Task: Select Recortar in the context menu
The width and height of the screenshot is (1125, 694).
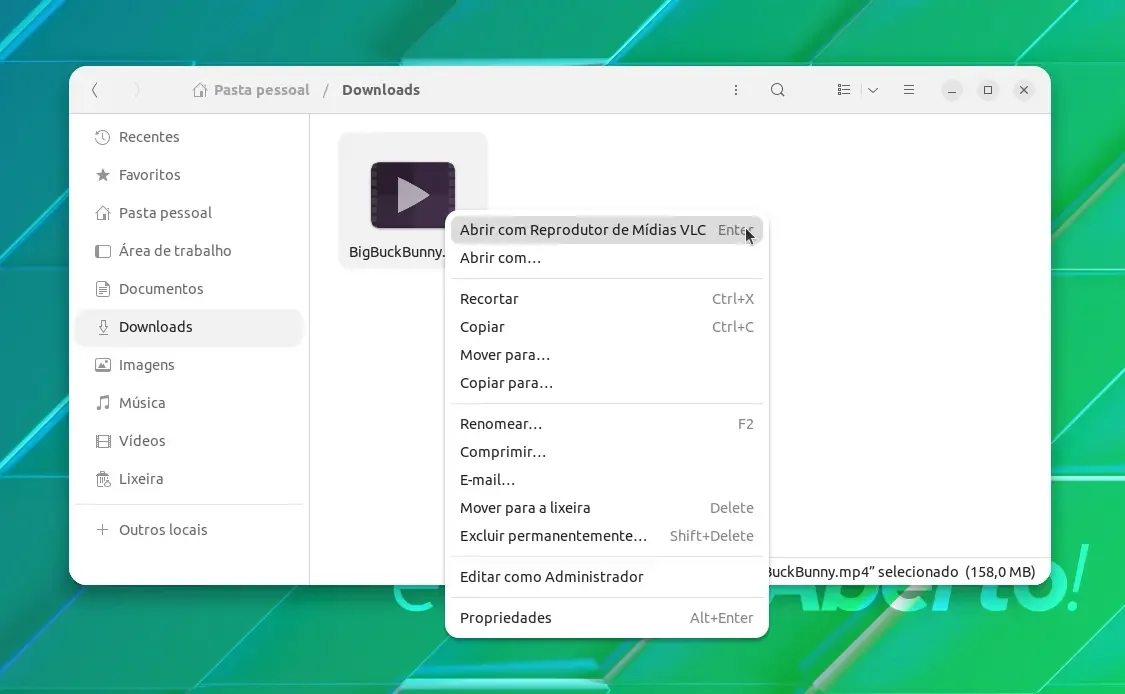Action: (606, 299)
